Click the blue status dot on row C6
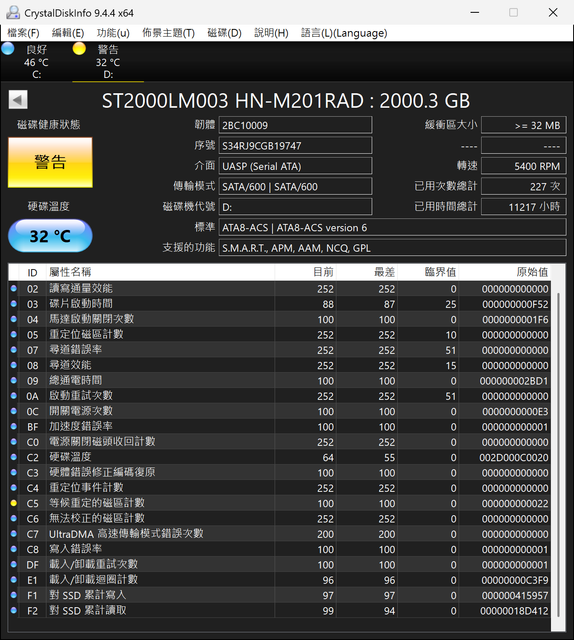The image size is (574, 640). click(13, 518)
